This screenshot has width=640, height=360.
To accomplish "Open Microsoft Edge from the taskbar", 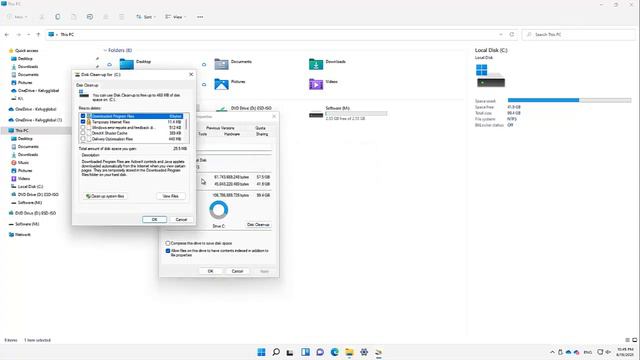I will point(335,352).
